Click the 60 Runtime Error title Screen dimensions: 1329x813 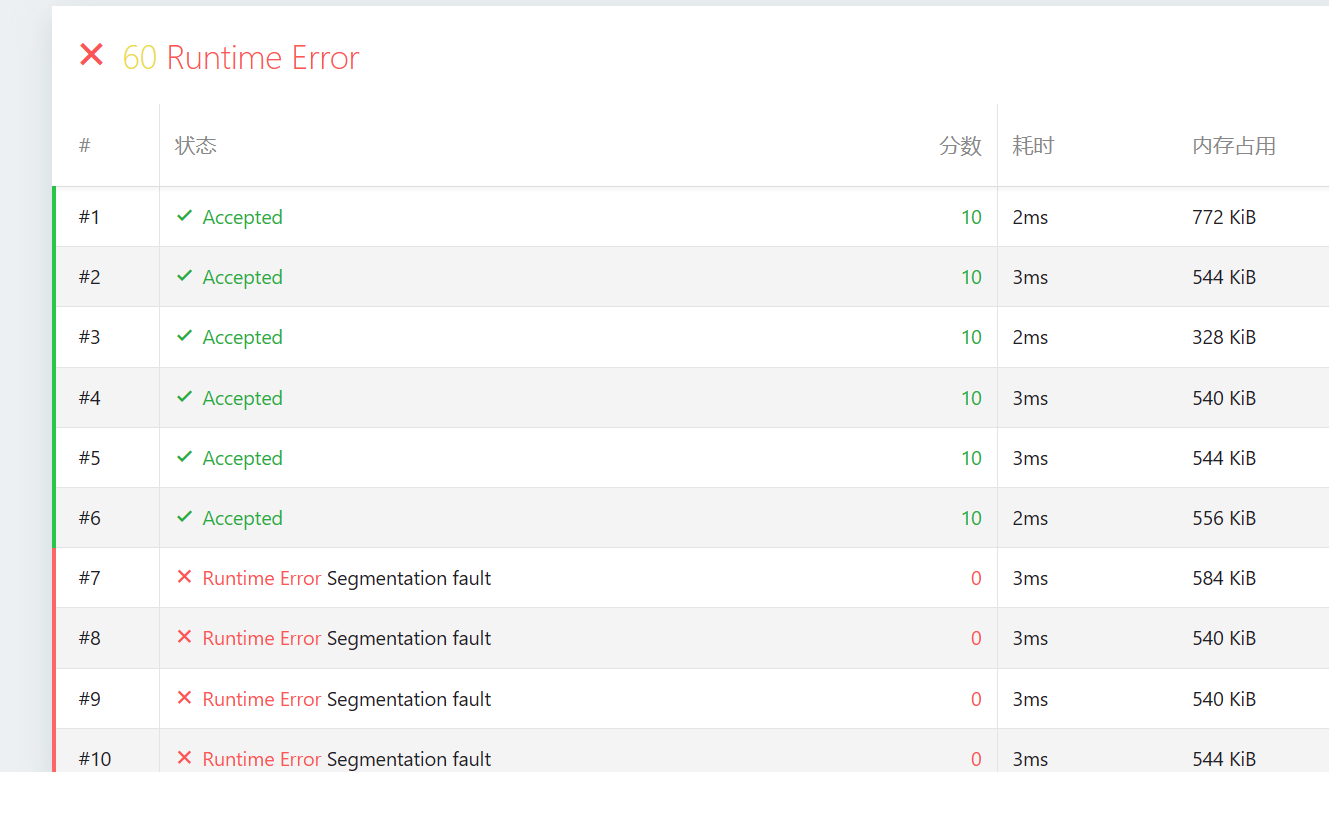[241, 58]
